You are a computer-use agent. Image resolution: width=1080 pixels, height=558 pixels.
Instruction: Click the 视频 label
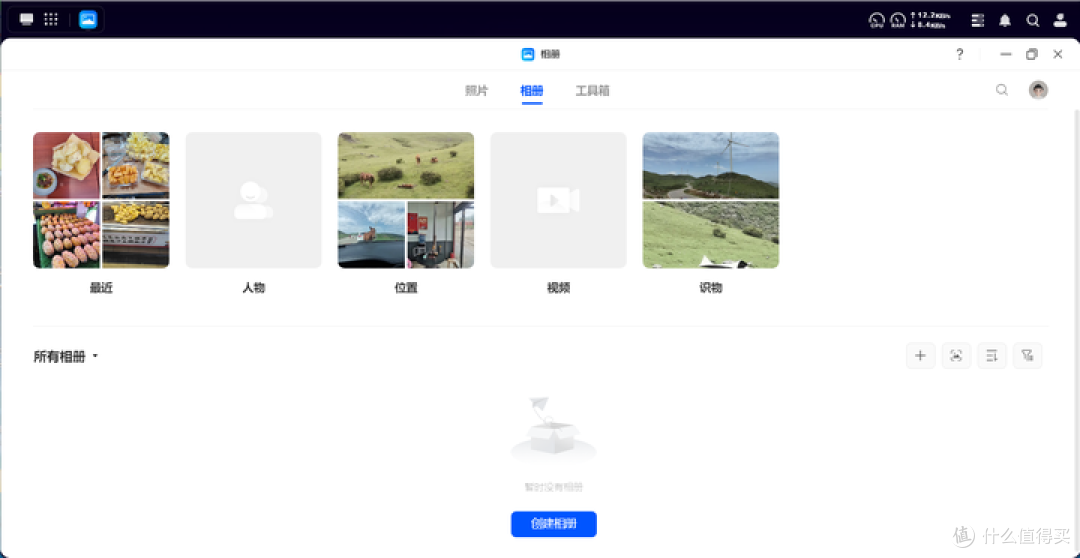click(x=559, y=288)
